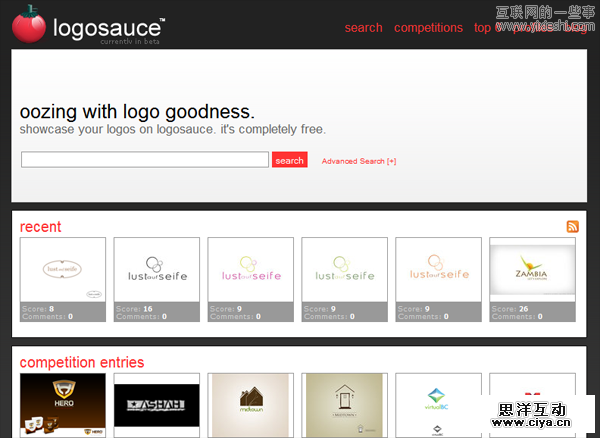Click the 'currently in beta' text

pos(130,41)
